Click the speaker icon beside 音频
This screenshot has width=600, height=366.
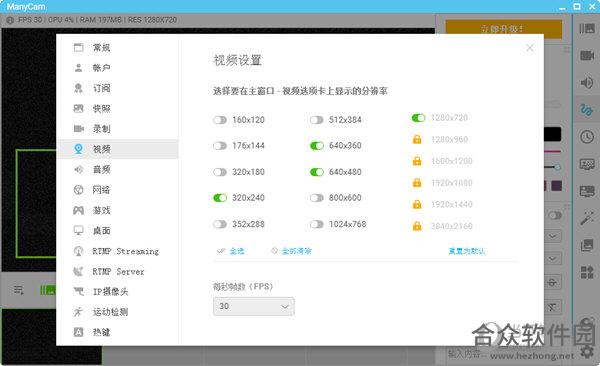point(78,169)
